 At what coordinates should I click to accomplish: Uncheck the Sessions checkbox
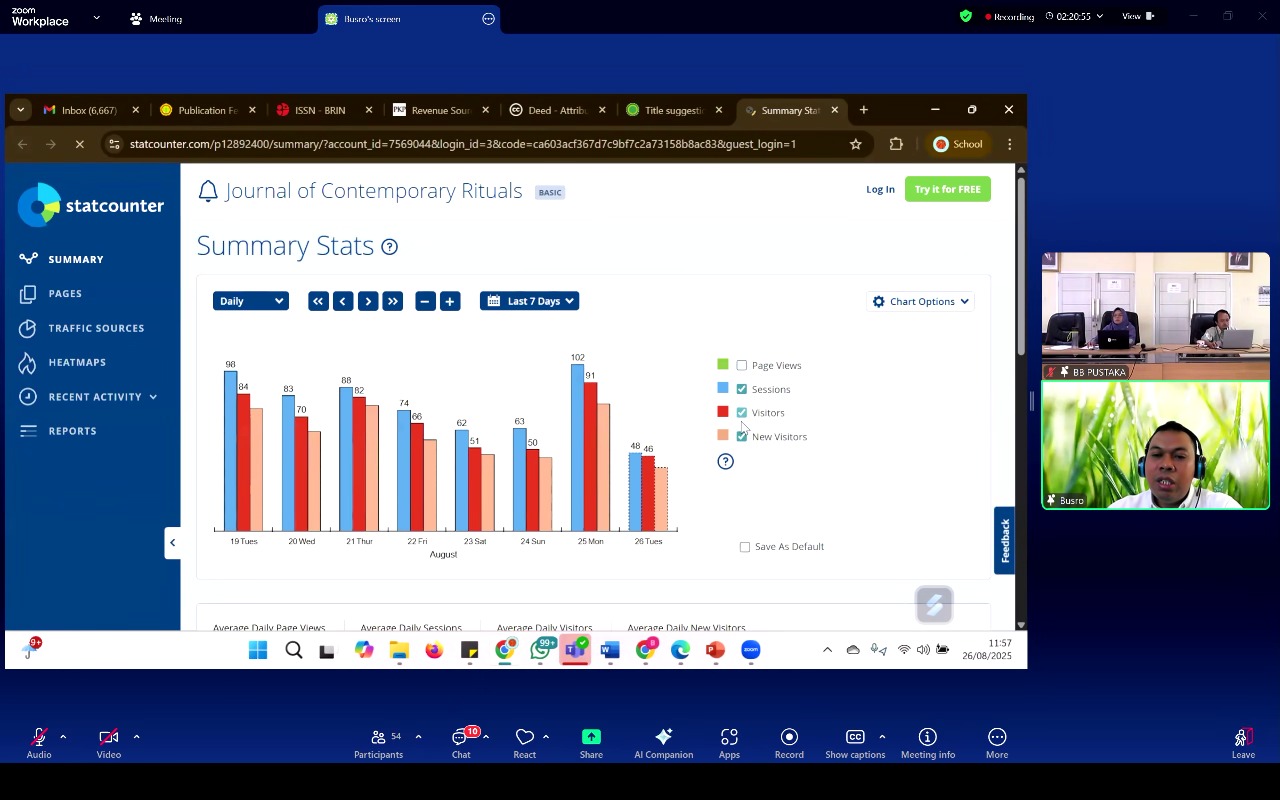coord(742,389)
